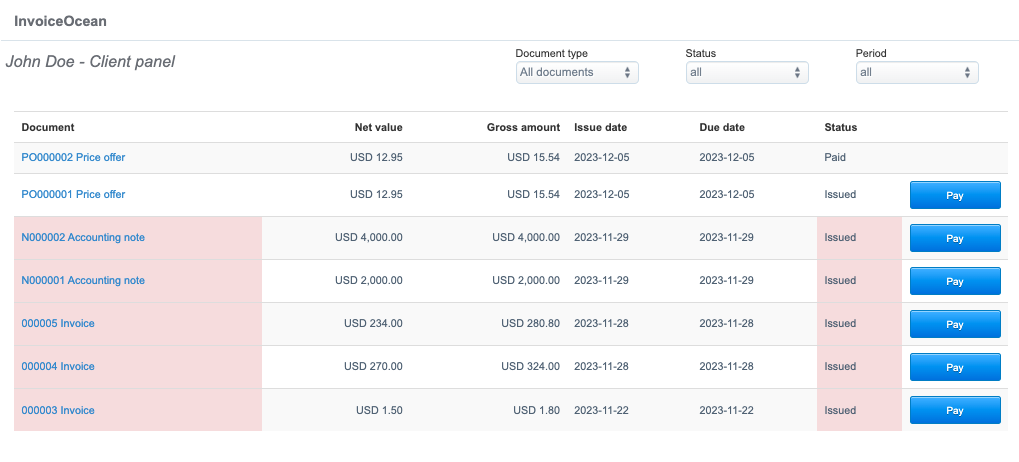Open invoice 000005
This screenshot has height=462, width=1019.
(x=58, y=323)
